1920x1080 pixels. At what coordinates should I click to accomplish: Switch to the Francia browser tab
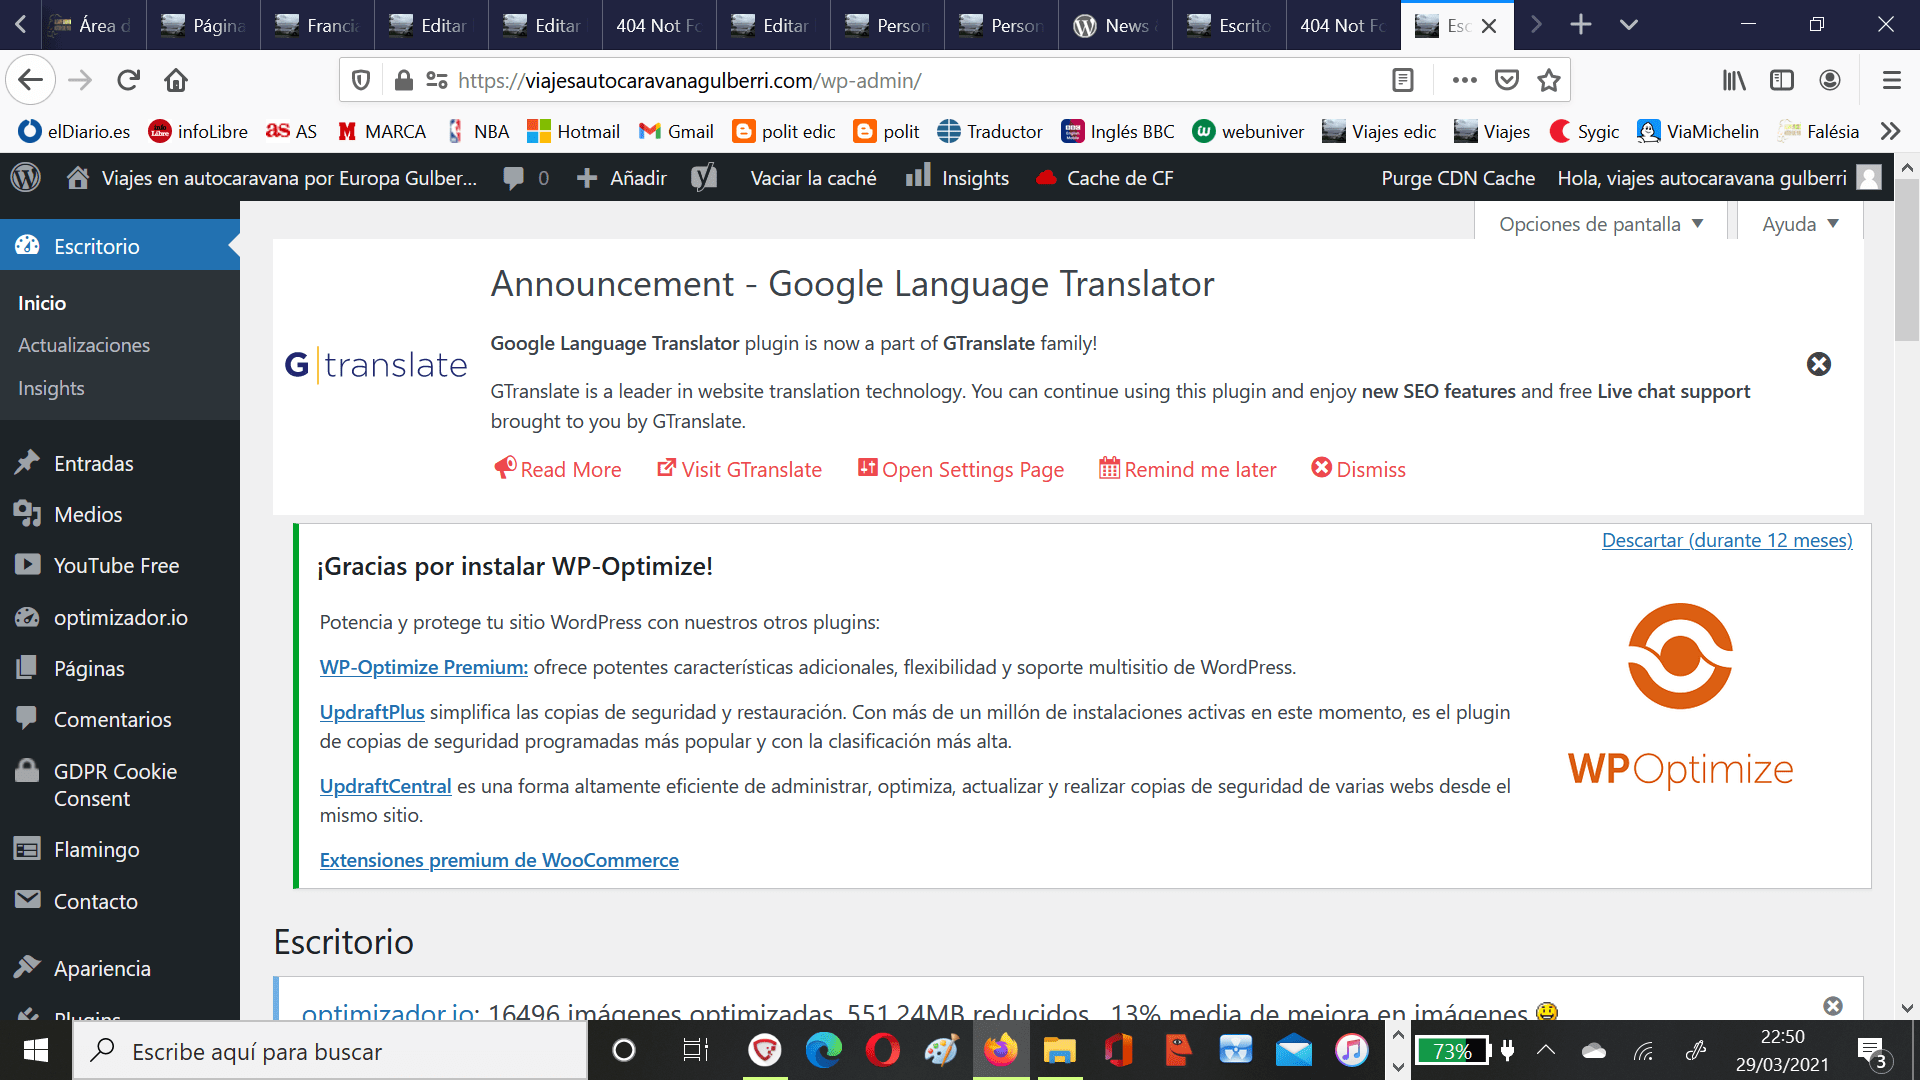[318, 25]
